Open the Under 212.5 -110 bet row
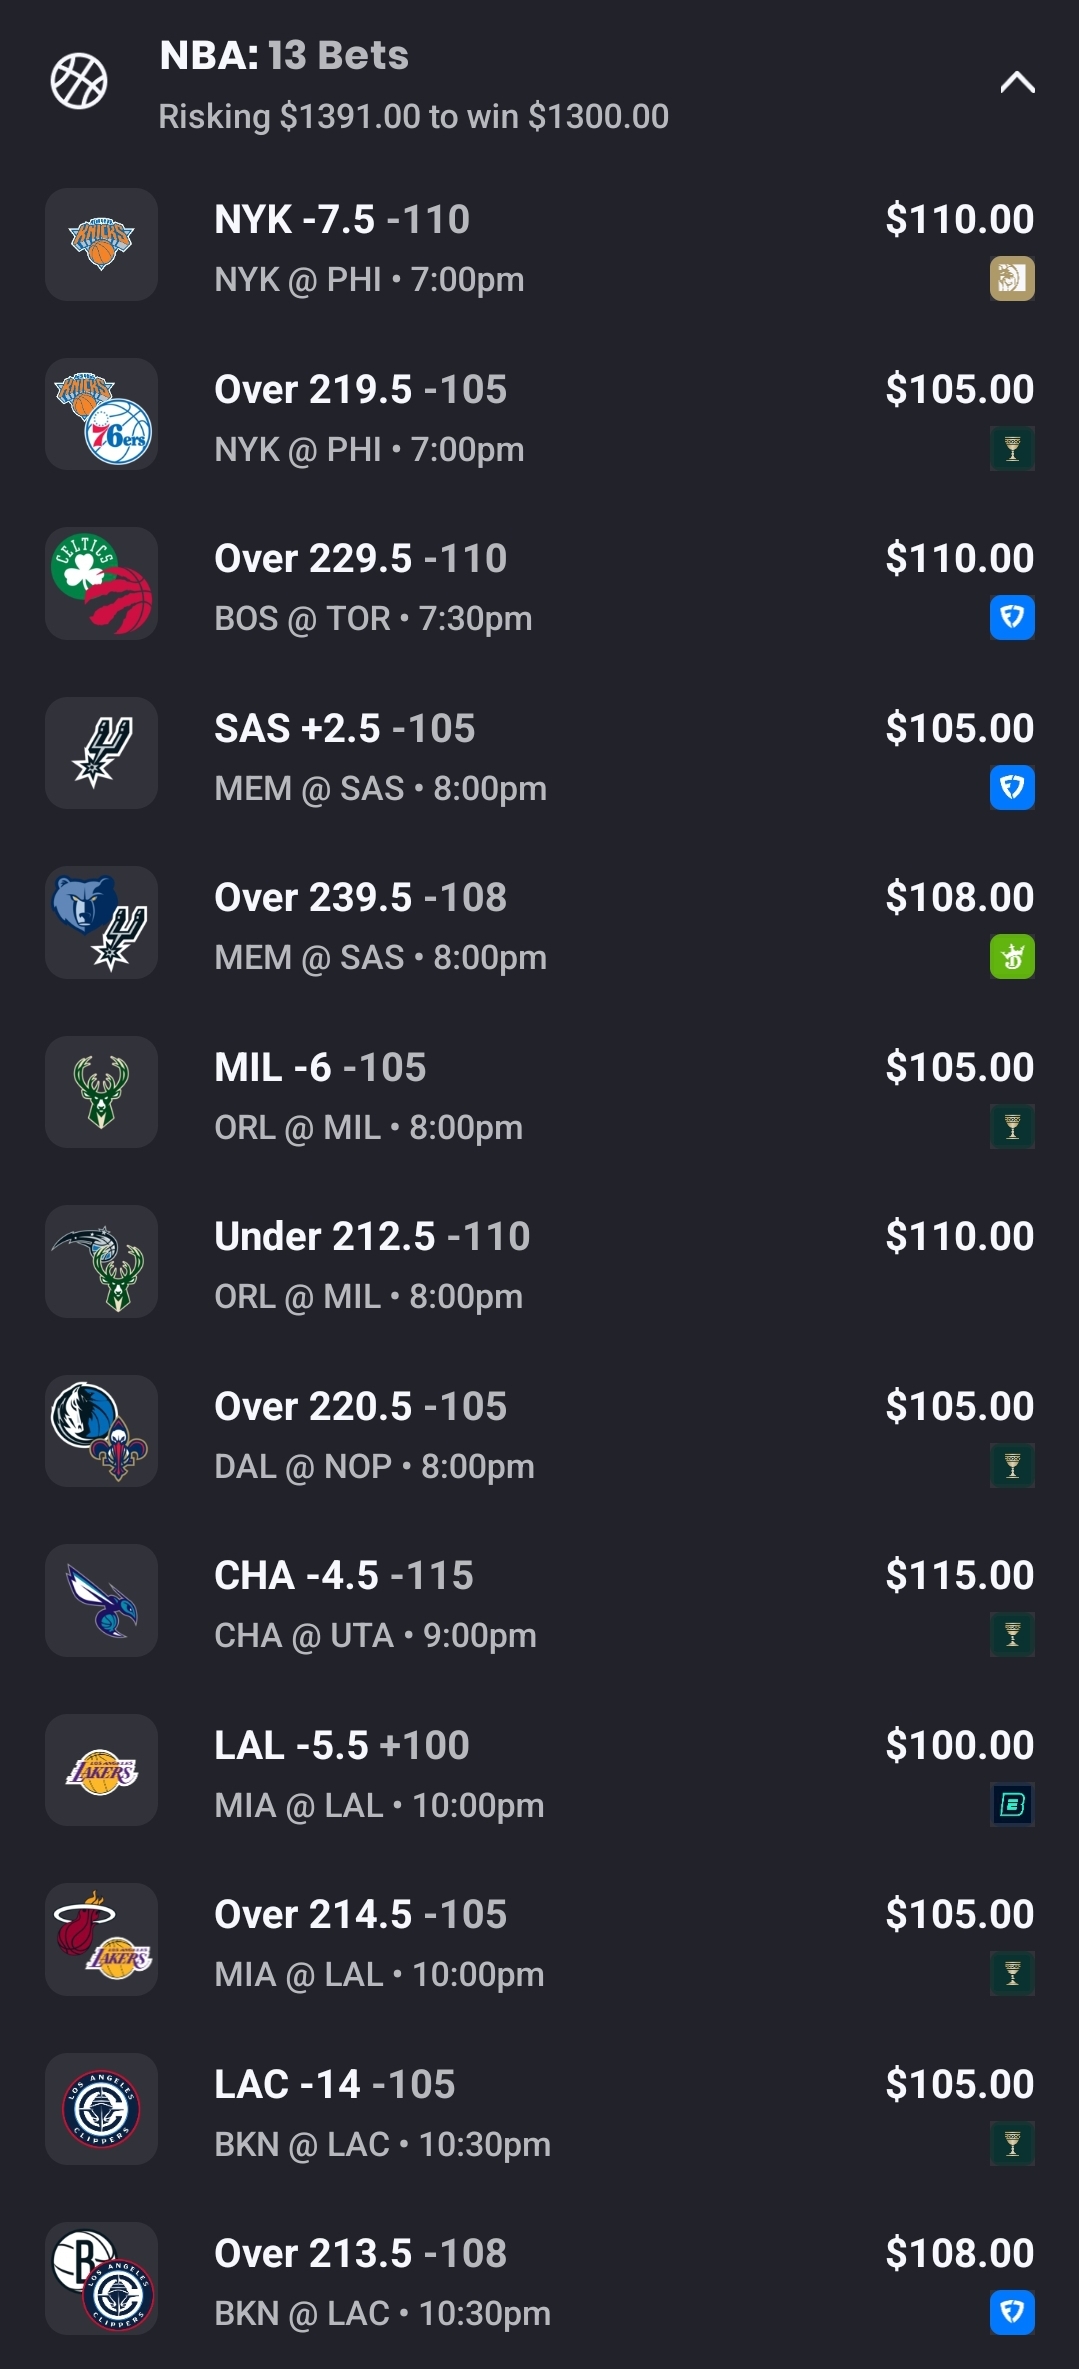The width and height of the screenshot is (1079, 2369). [372, 1237]
